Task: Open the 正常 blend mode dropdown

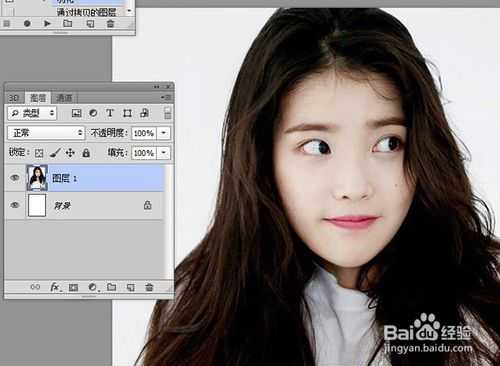Action: (x=46, y=133)
